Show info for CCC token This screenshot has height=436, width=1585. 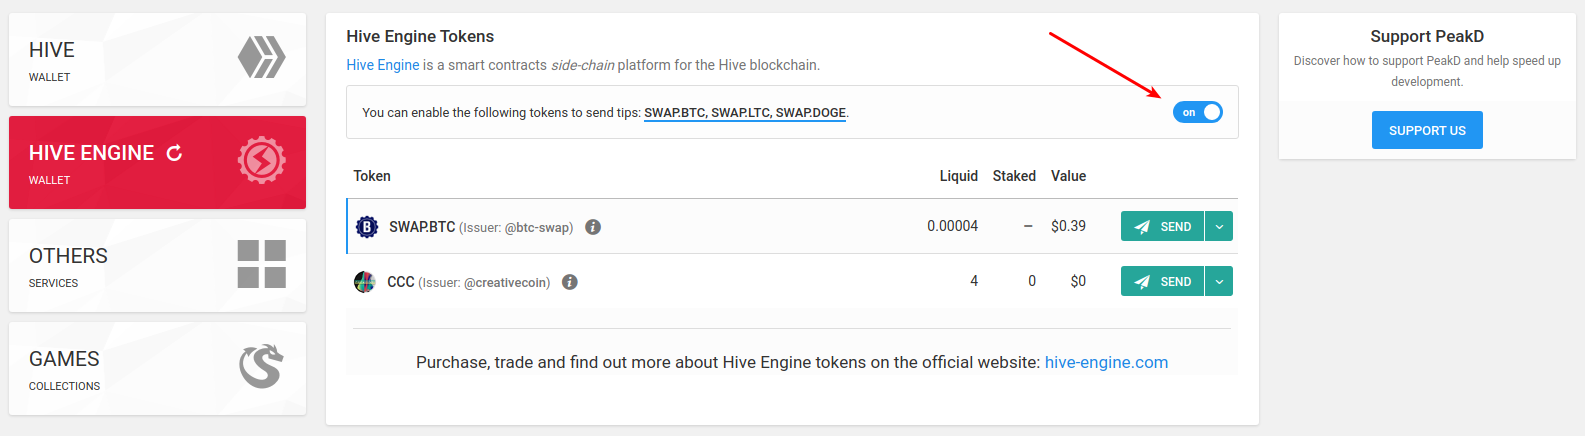(x=570, y=282)
